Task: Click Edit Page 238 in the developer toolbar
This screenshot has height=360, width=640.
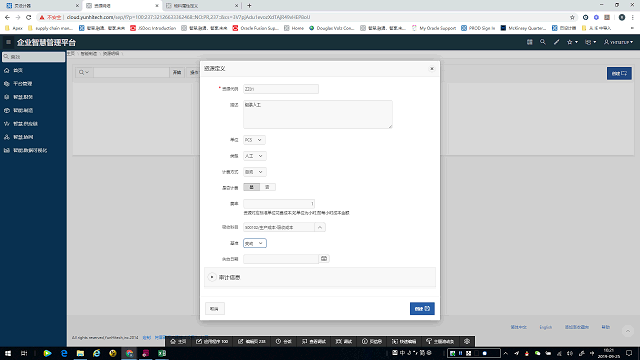Action: click(251, 342)
